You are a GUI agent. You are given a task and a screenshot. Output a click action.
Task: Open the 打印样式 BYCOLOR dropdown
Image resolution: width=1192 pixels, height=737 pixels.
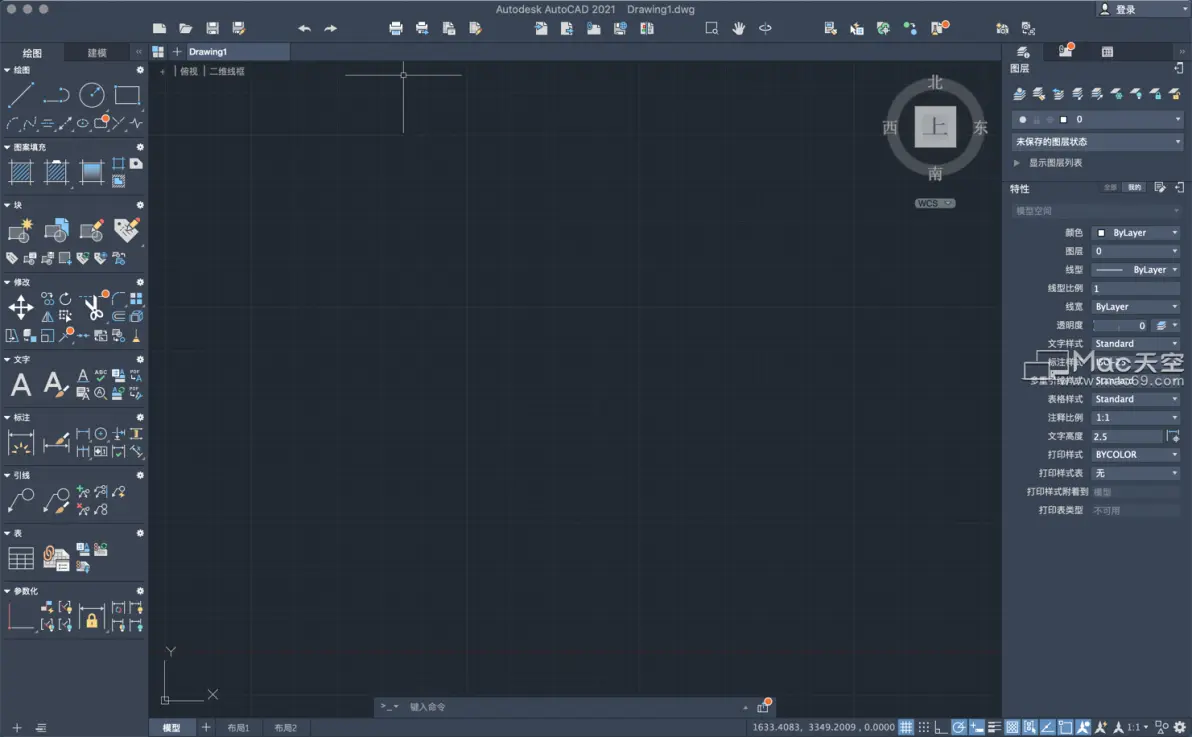click(x=1136, y=454)
